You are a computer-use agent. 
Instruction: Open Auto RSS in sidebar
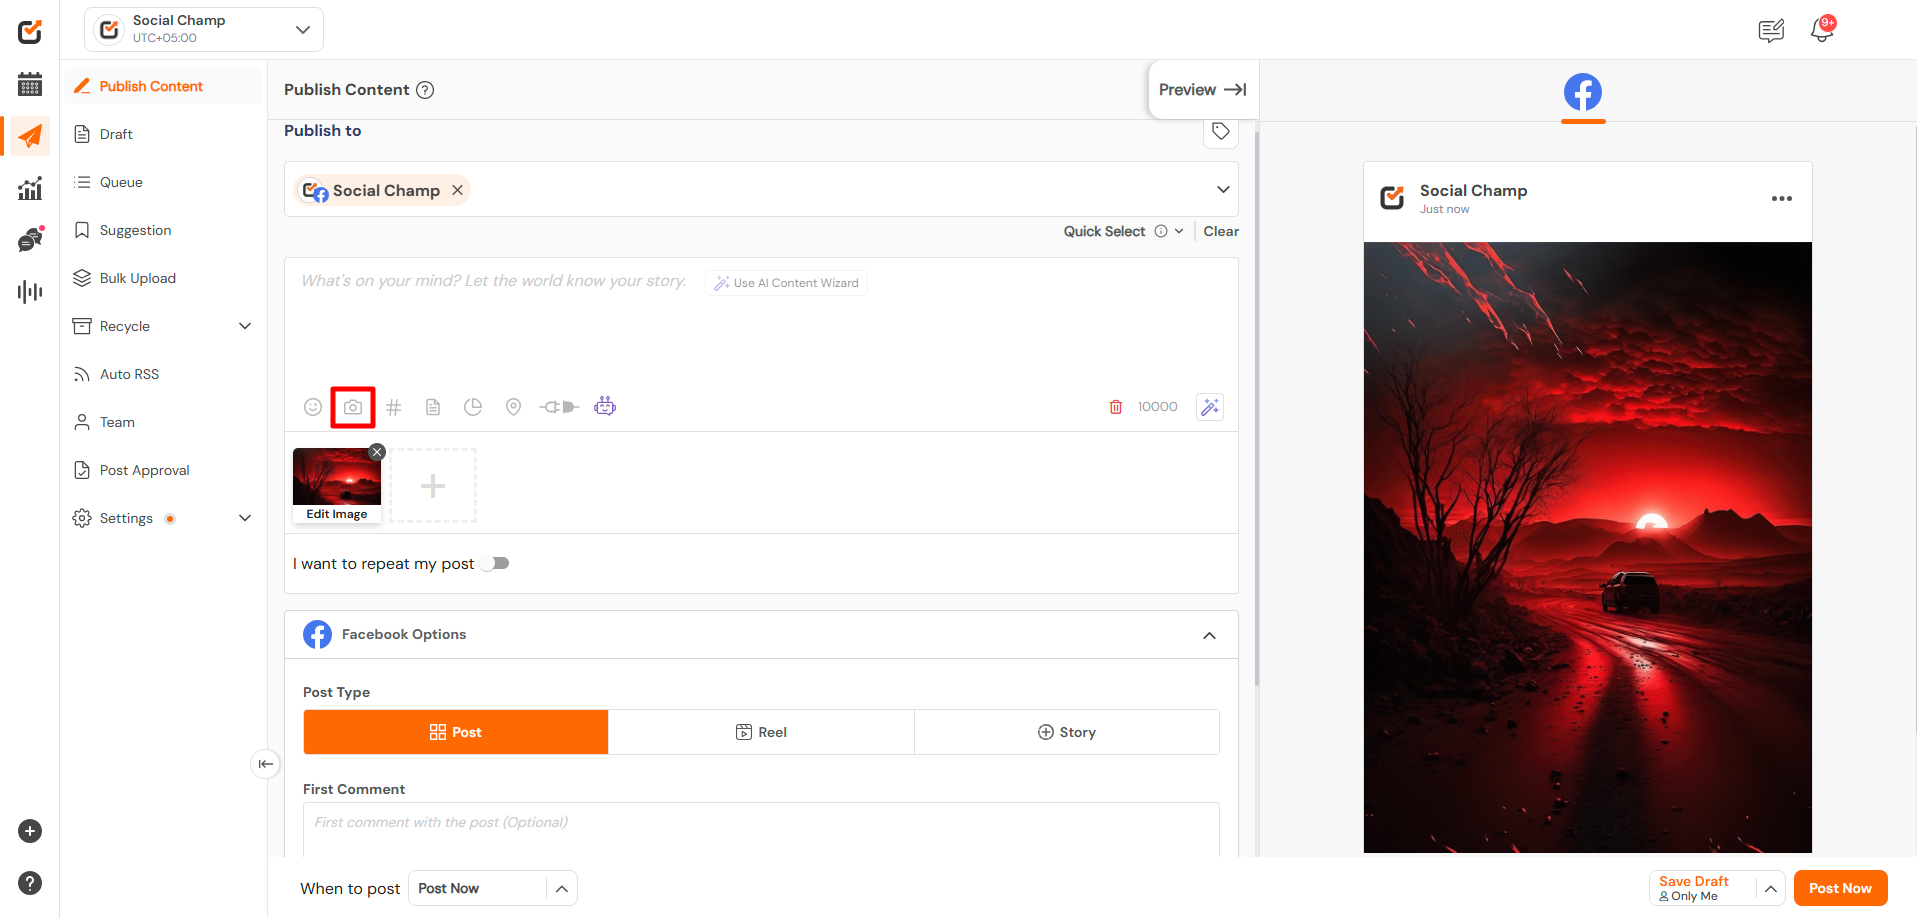(x=164, y=374)
